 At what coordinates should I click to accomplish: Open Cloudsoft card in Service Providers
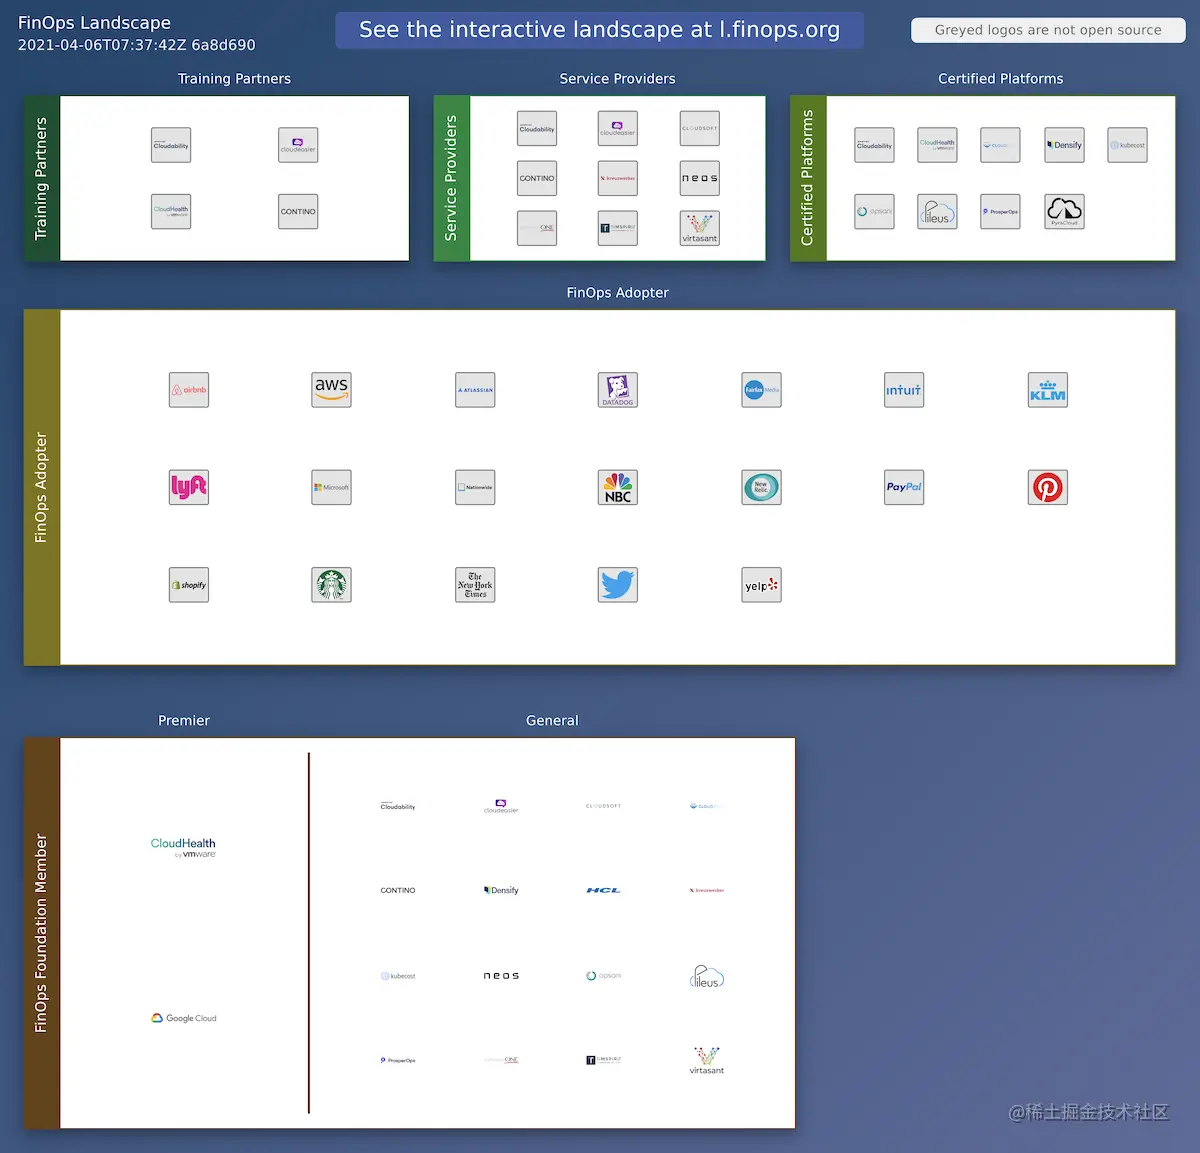(x=700, y=128)
